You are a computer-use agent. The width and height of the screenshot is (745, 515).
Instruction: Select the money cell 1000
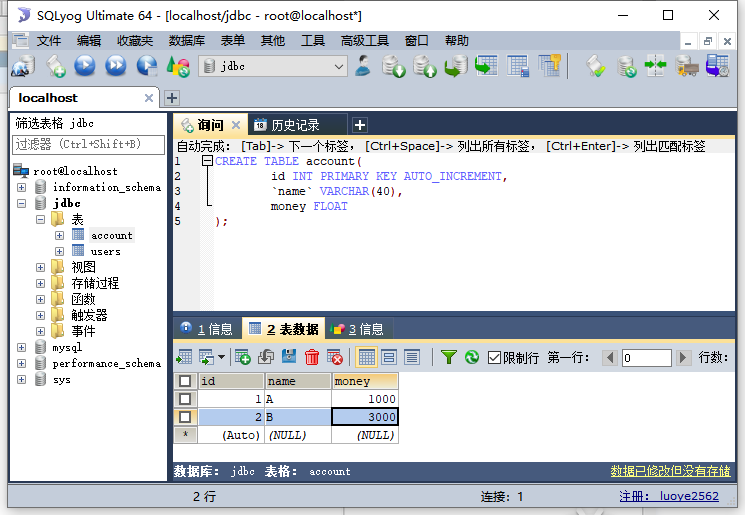[365, 399]
